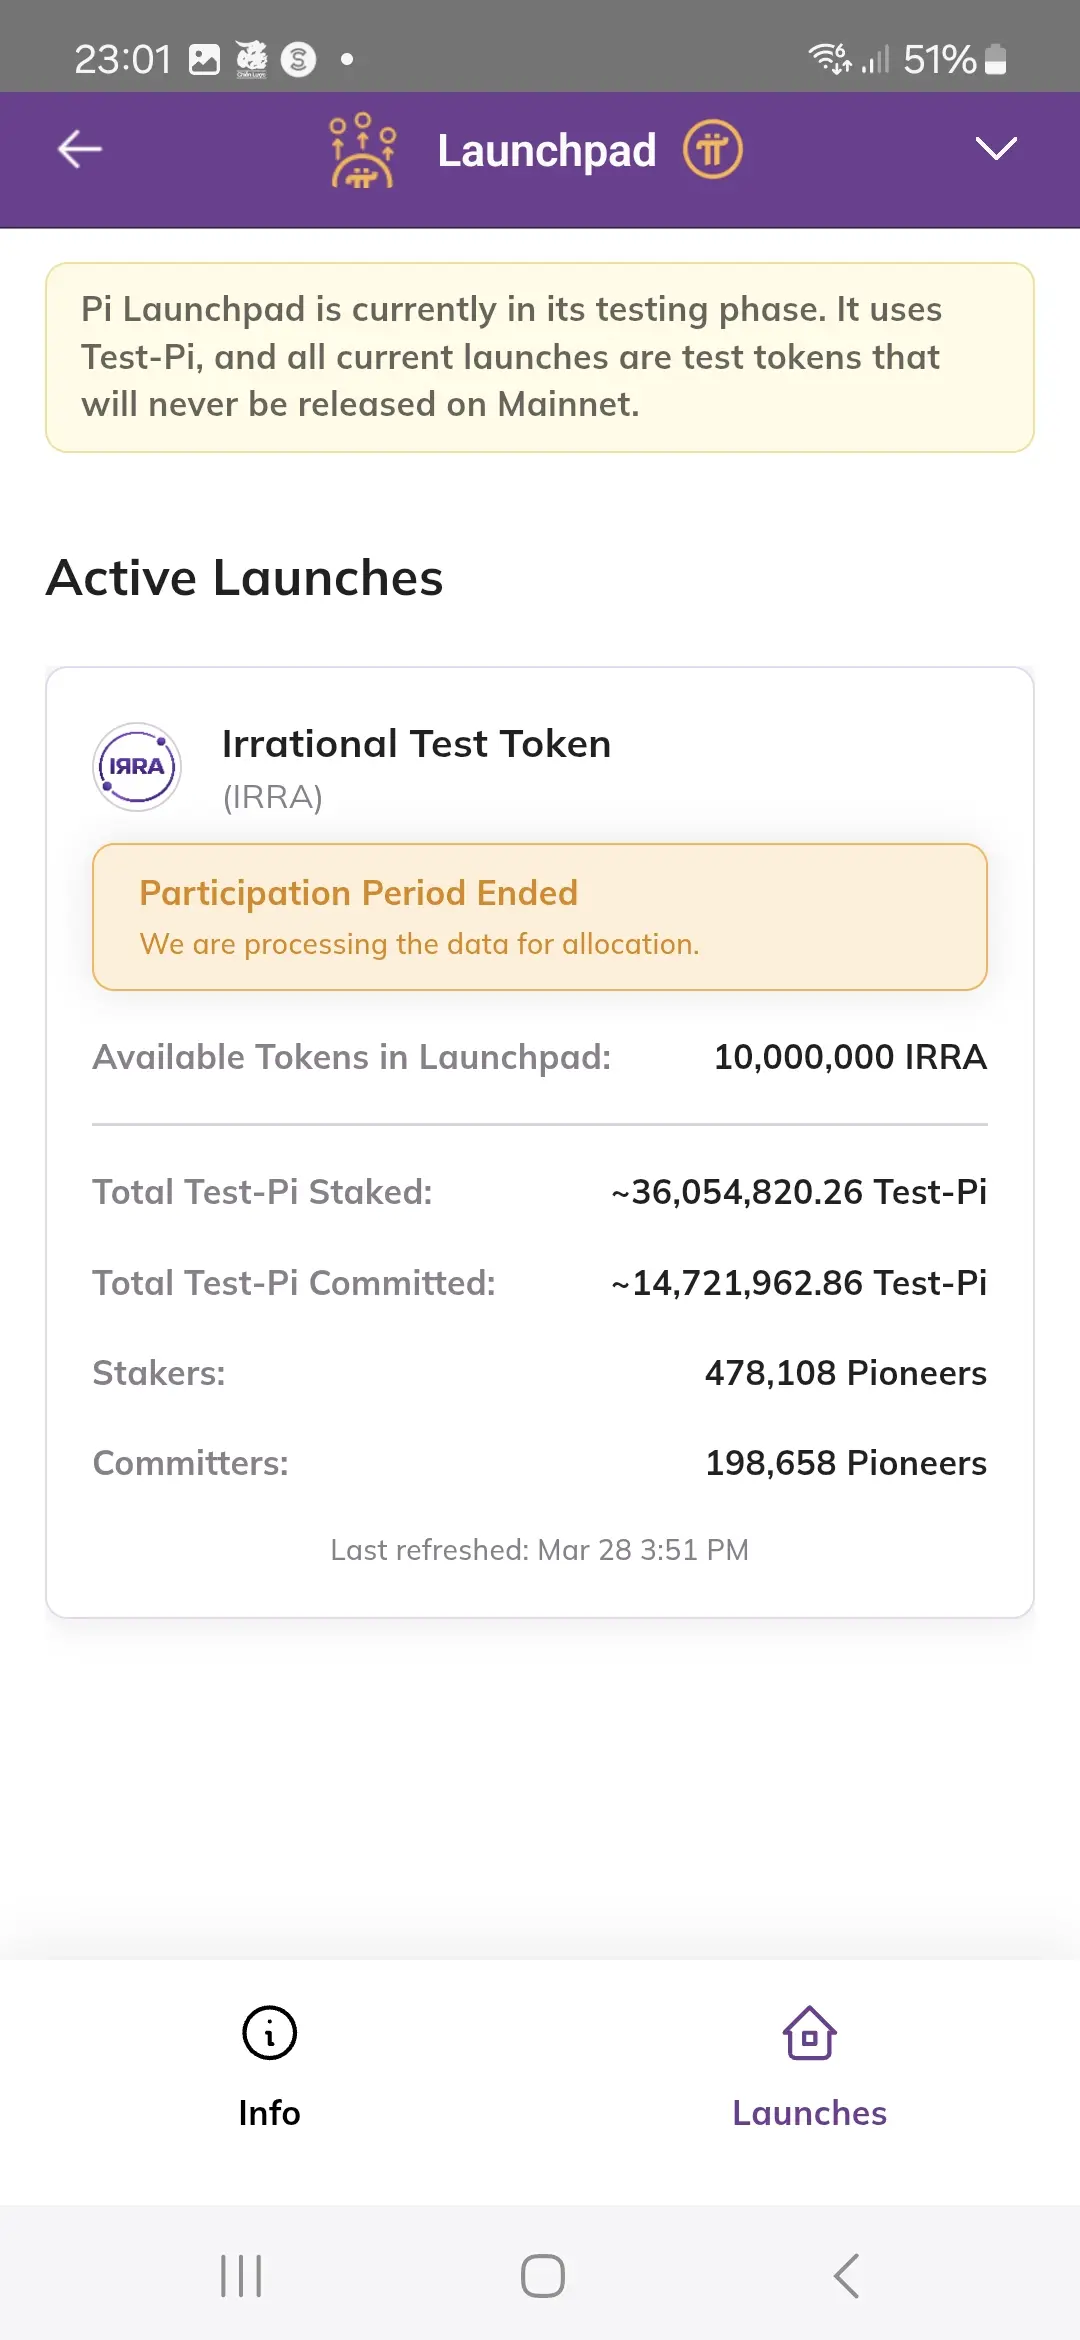This screenshot has height=2340, width=1080.
Task: Click the Launchpad header title
Action: (546, 151)
